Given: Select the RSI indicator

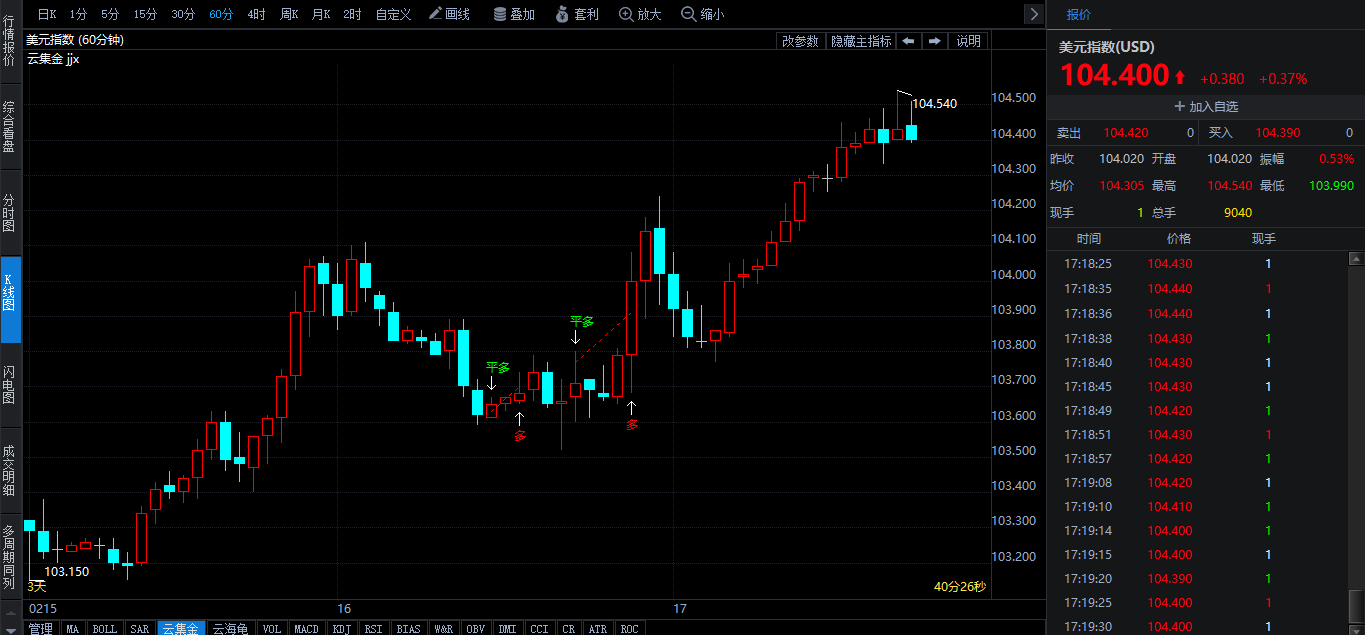Looking at the screenshot, I should pos(373,628).
